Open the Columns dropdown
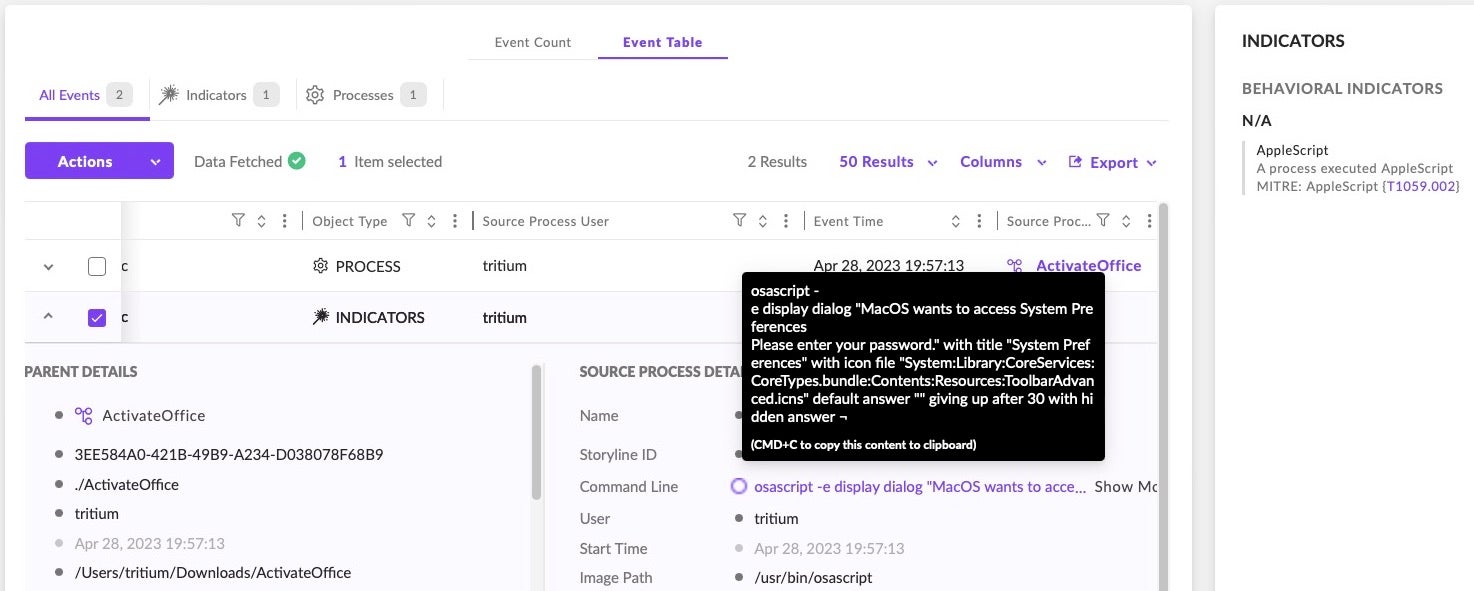 (1002, 162)
